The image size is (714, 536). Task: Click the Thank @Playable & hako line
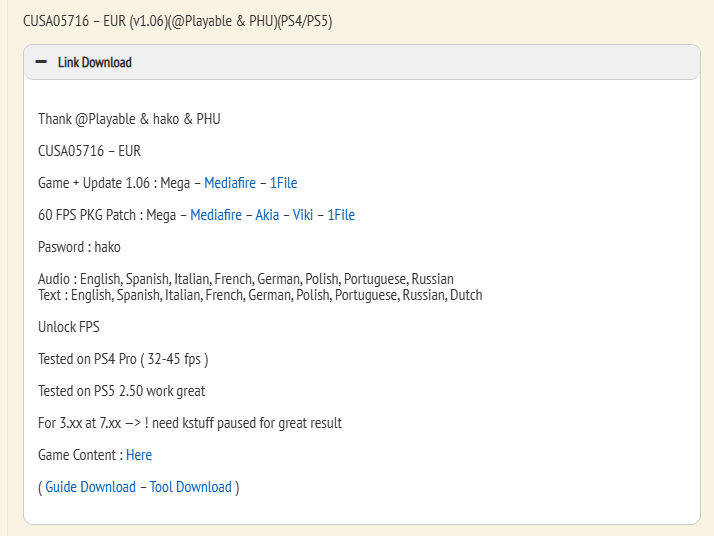point(129,119)
